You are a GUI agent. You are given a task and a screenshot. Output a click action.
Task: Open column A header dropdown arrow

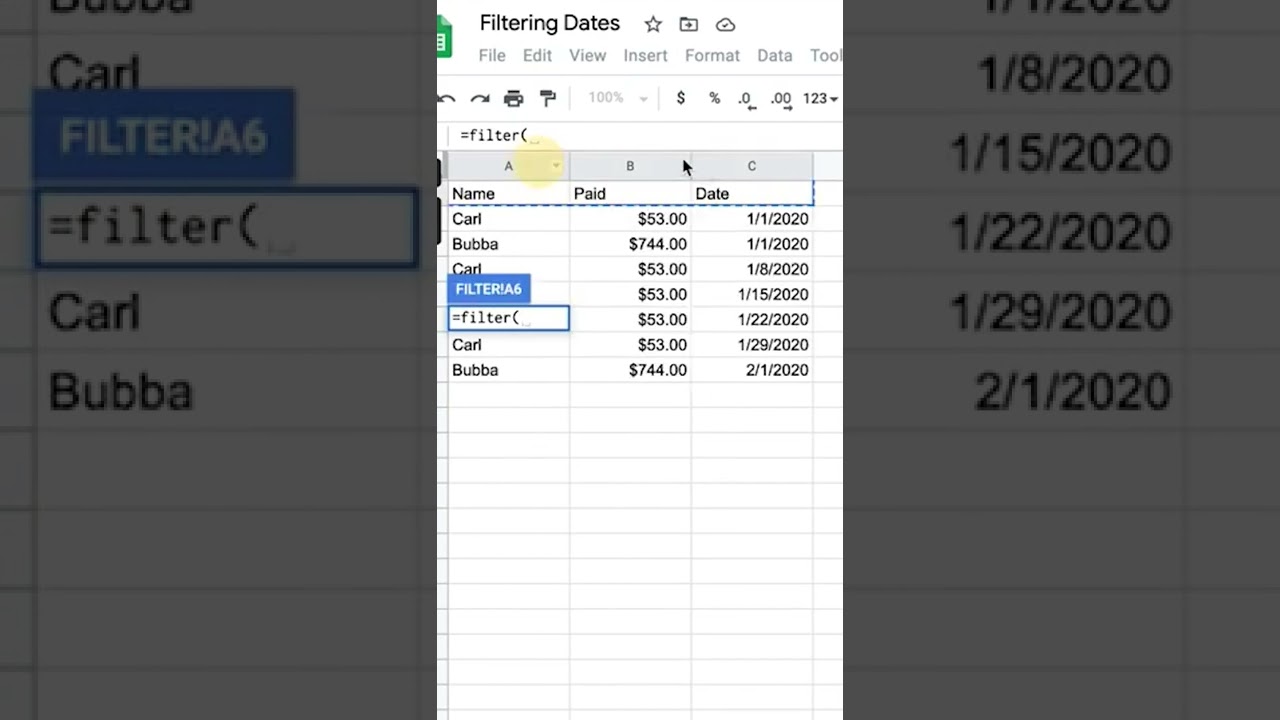pyautogui.click(x=556, y=166)
